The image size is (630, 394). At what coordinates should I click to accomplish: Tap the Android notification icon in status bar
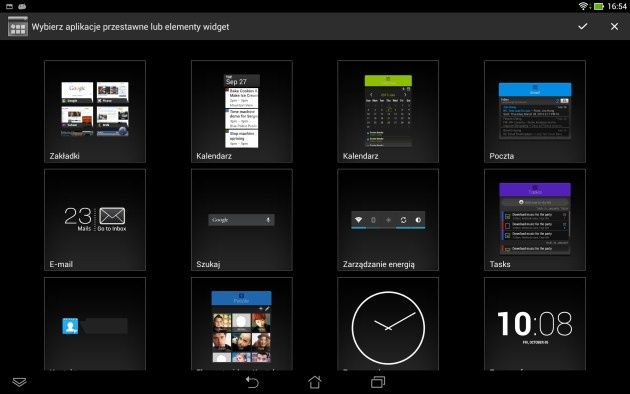click(x=22, y=6)
